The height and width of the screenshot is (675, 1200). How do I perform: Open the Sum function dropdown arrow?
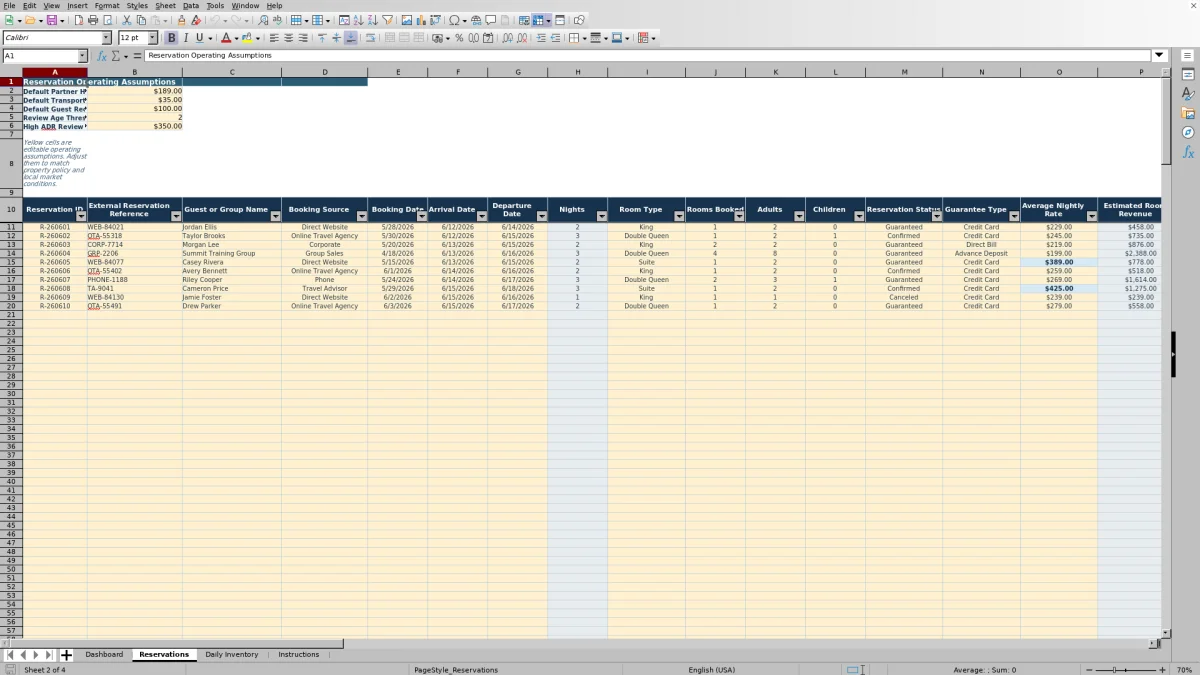tap(124, 56)
